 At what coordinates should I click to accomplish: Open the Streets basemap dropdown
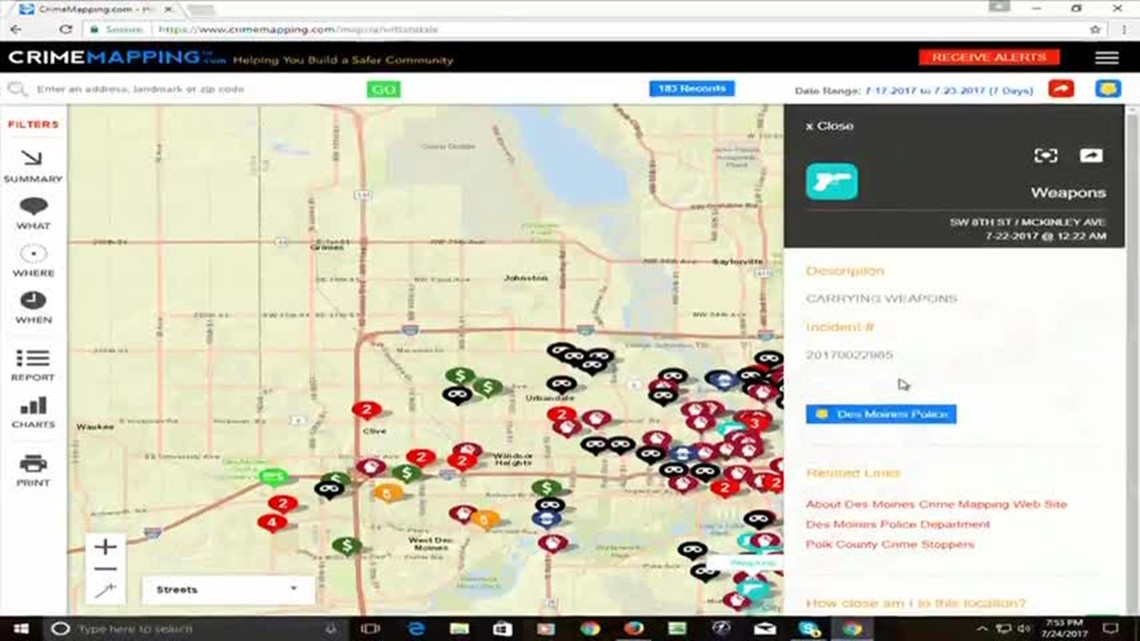click(x=228, y=589)
